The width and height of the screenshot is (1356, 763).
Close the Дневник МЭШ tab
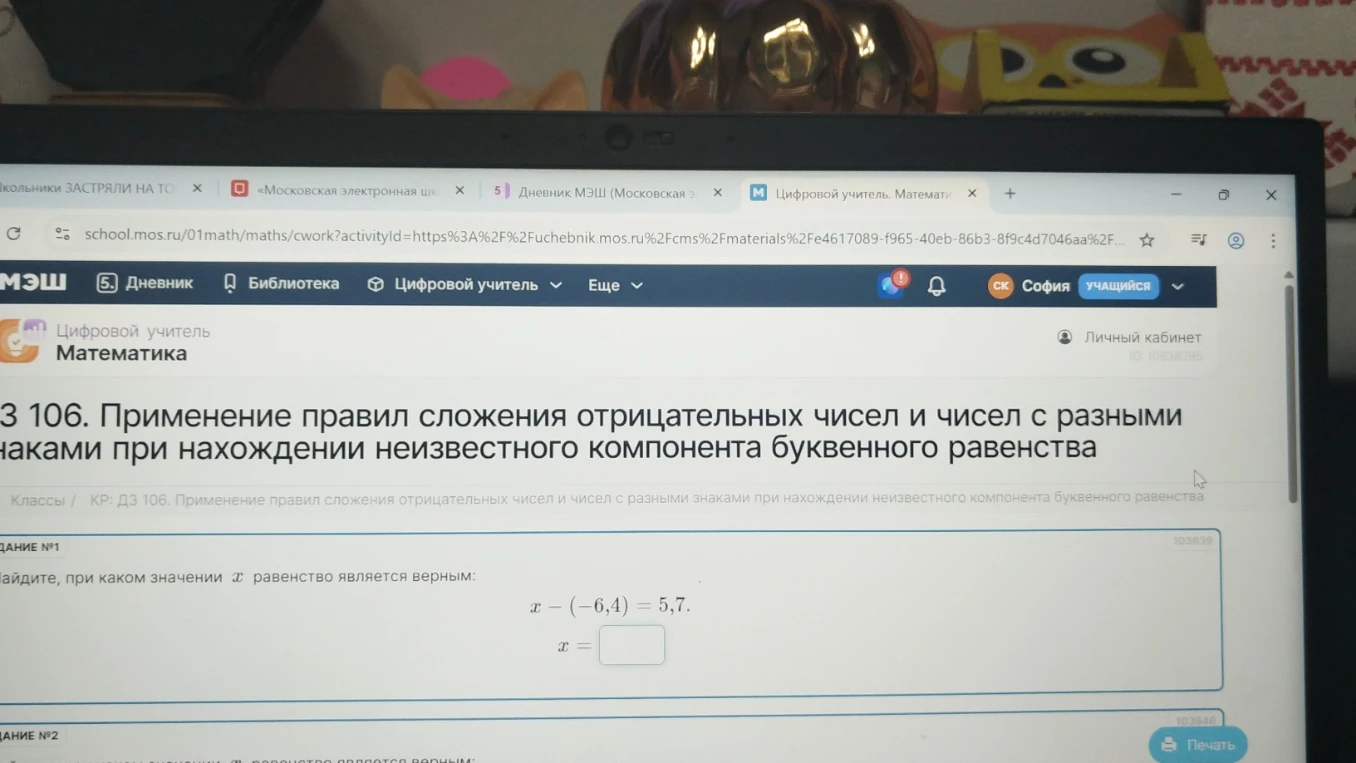click(x=717, y=192)
